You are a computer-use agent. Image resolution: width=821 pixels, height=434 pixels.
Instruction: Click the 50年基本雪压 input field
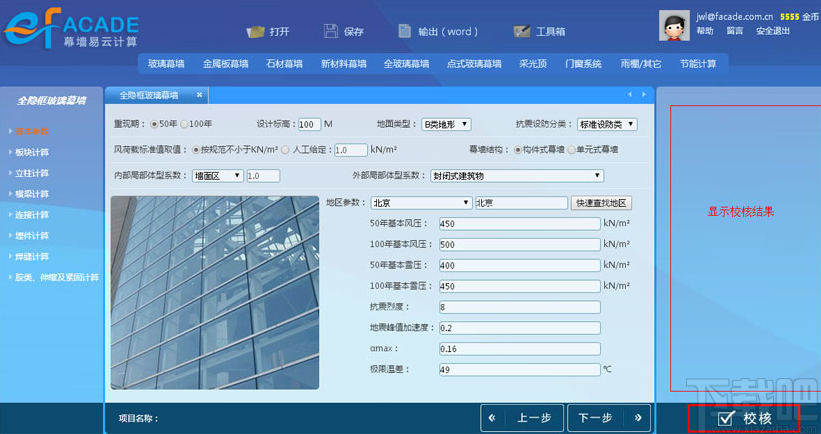click(x=520, y=265)
